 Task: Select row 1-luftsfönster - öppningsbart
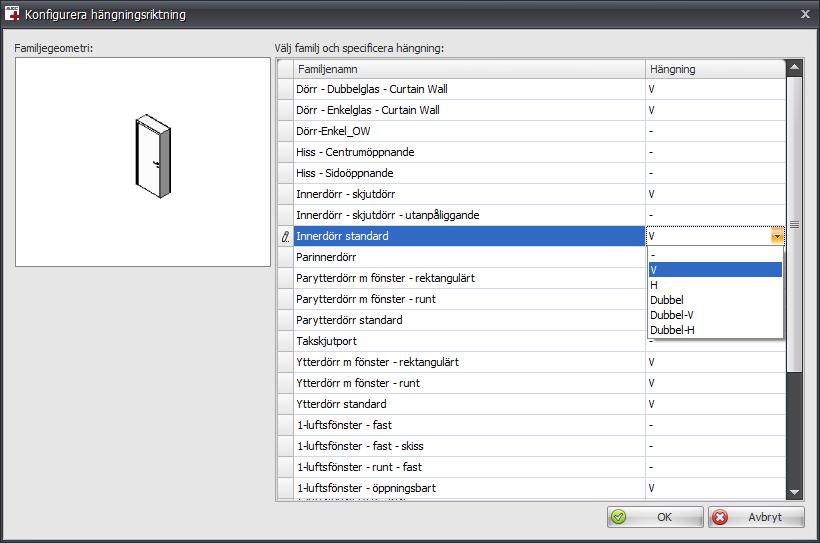click(469, 488)
